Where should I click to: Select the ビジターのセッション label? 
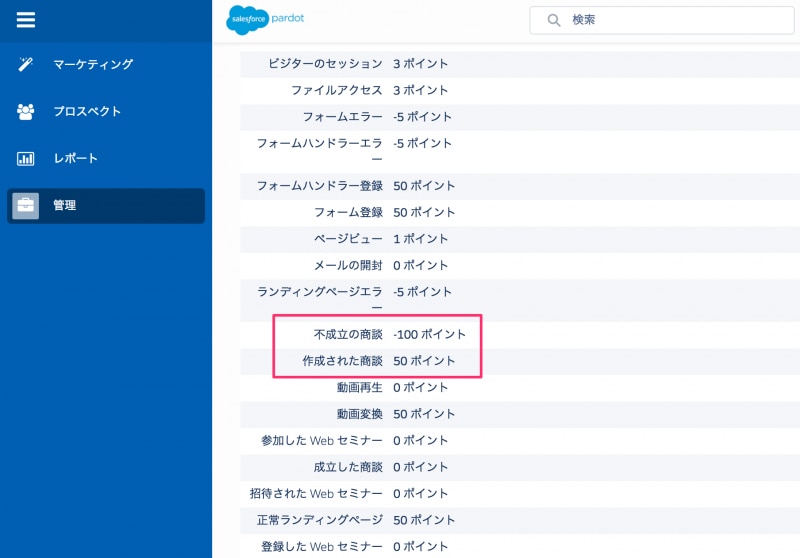point(326,64)
